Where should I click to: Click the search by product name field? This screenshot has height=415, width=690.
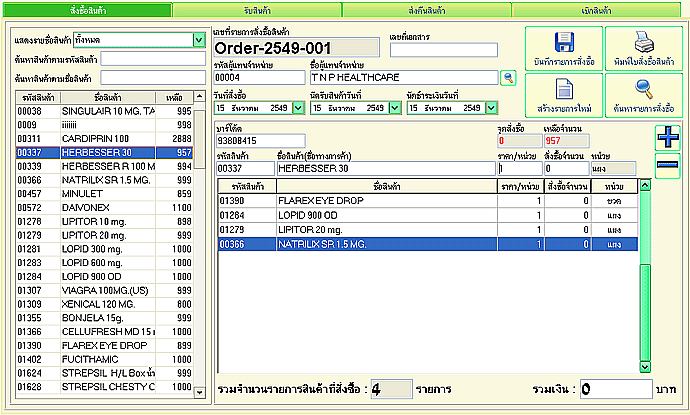tap(153, 78)
